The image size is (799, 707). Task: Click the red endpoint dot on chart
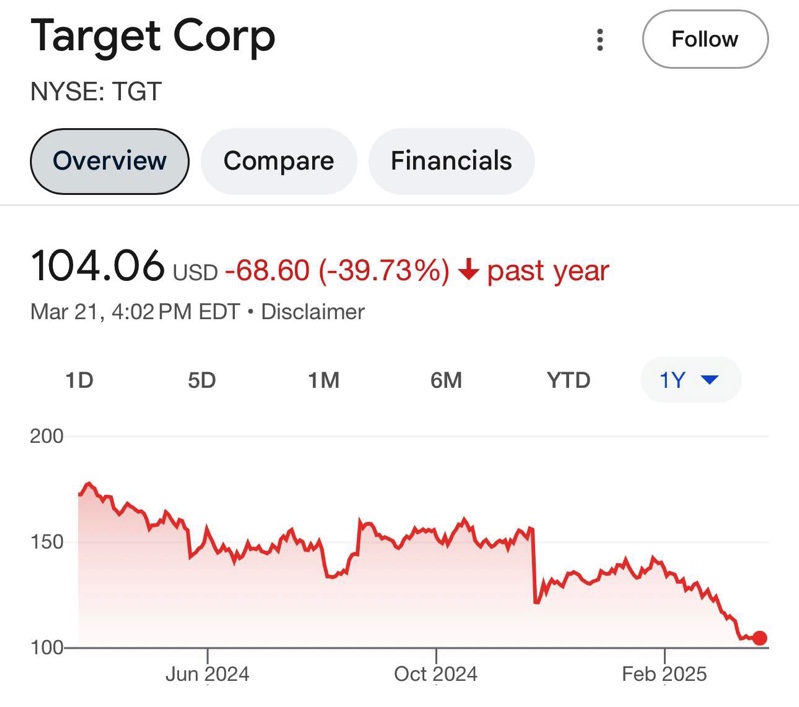[760, 638]
